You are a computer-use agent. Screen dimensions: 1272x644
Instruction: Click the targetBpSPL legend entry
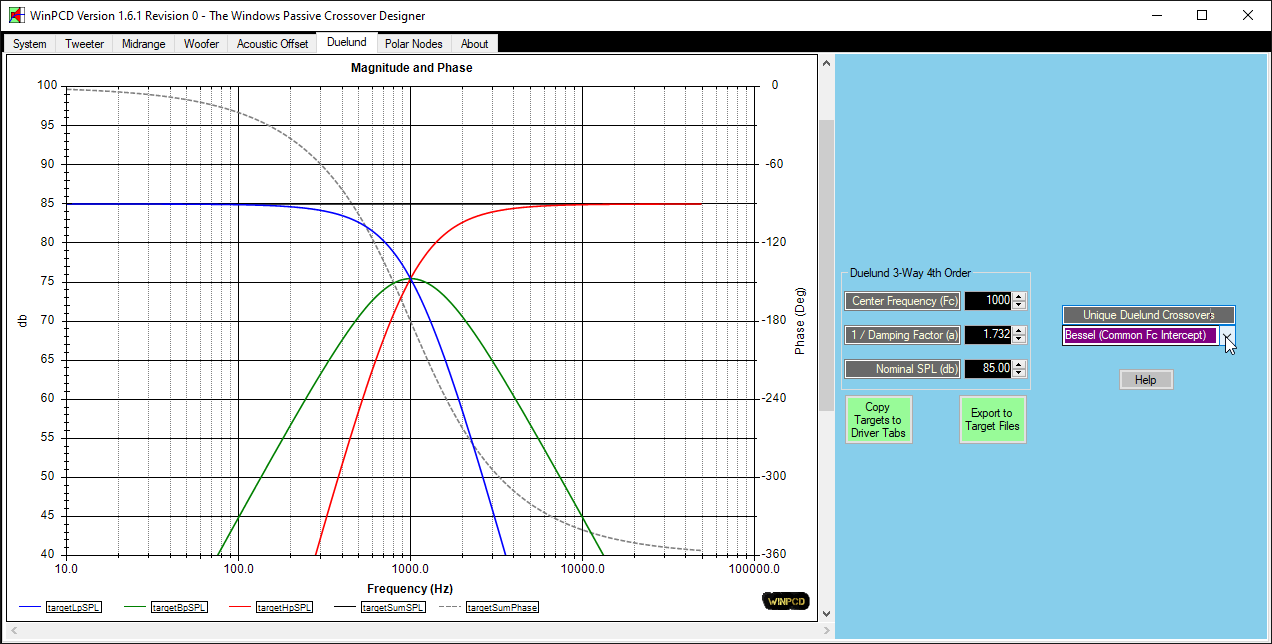click(x=179, y=607)
